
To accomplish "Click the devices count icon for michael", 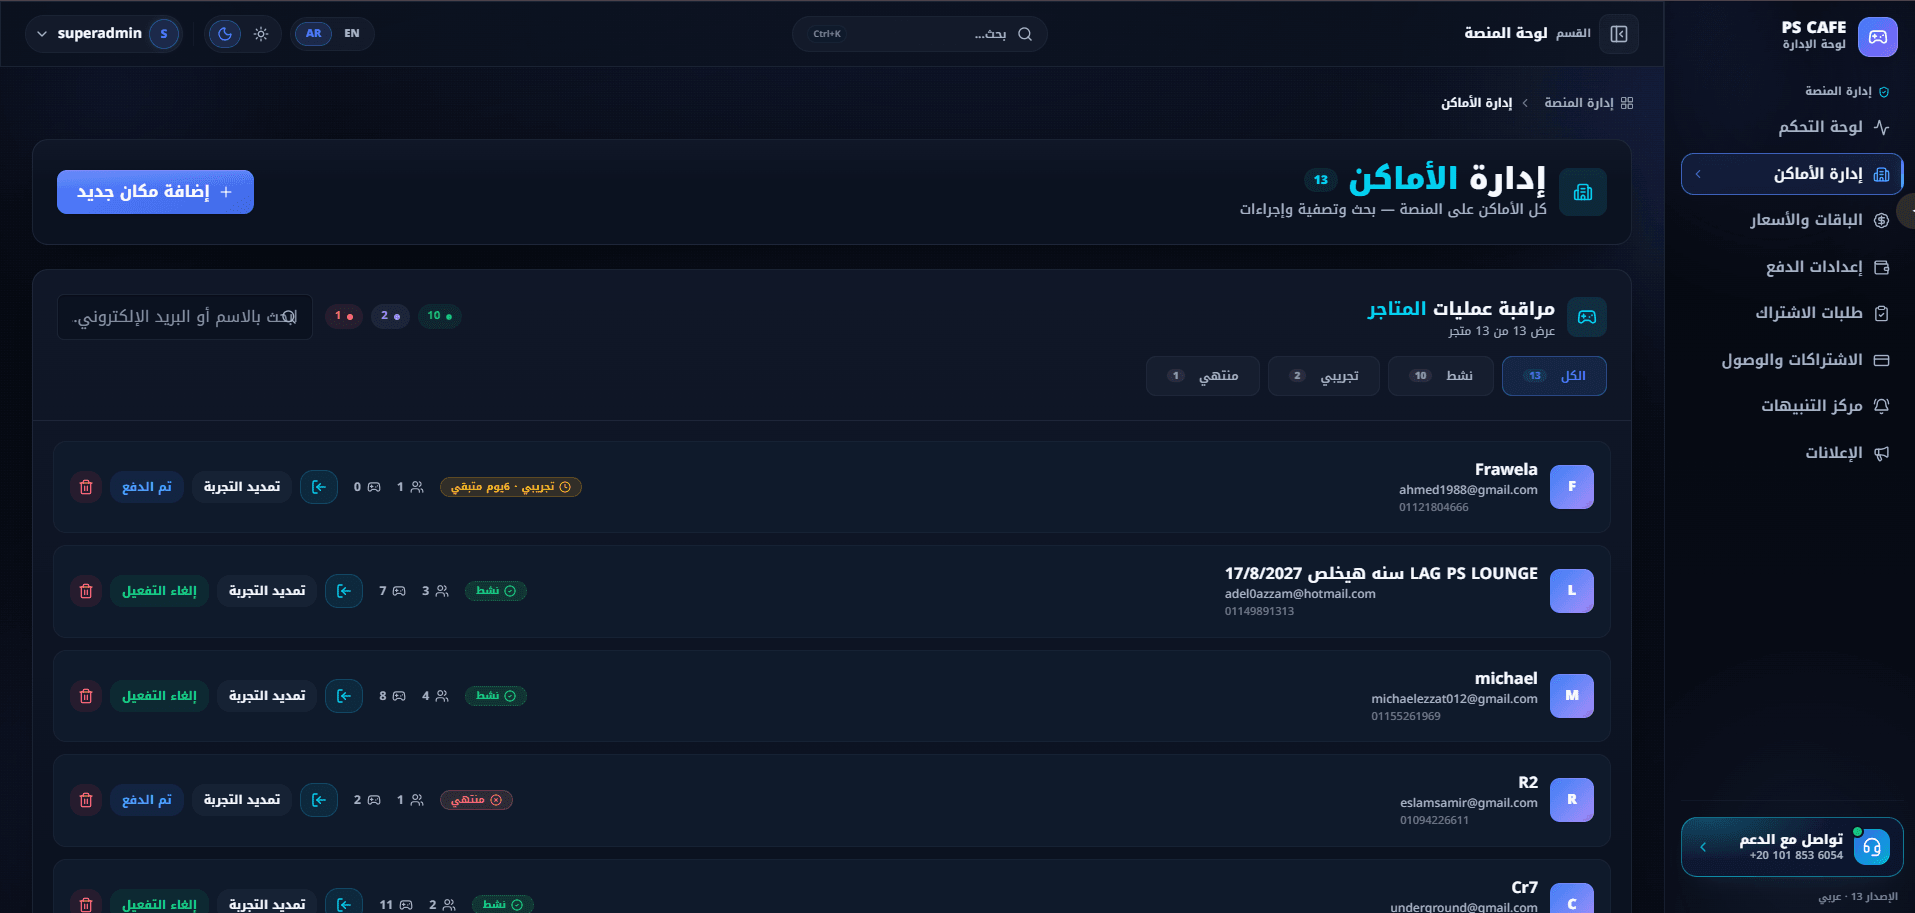I will coord(399,696).
